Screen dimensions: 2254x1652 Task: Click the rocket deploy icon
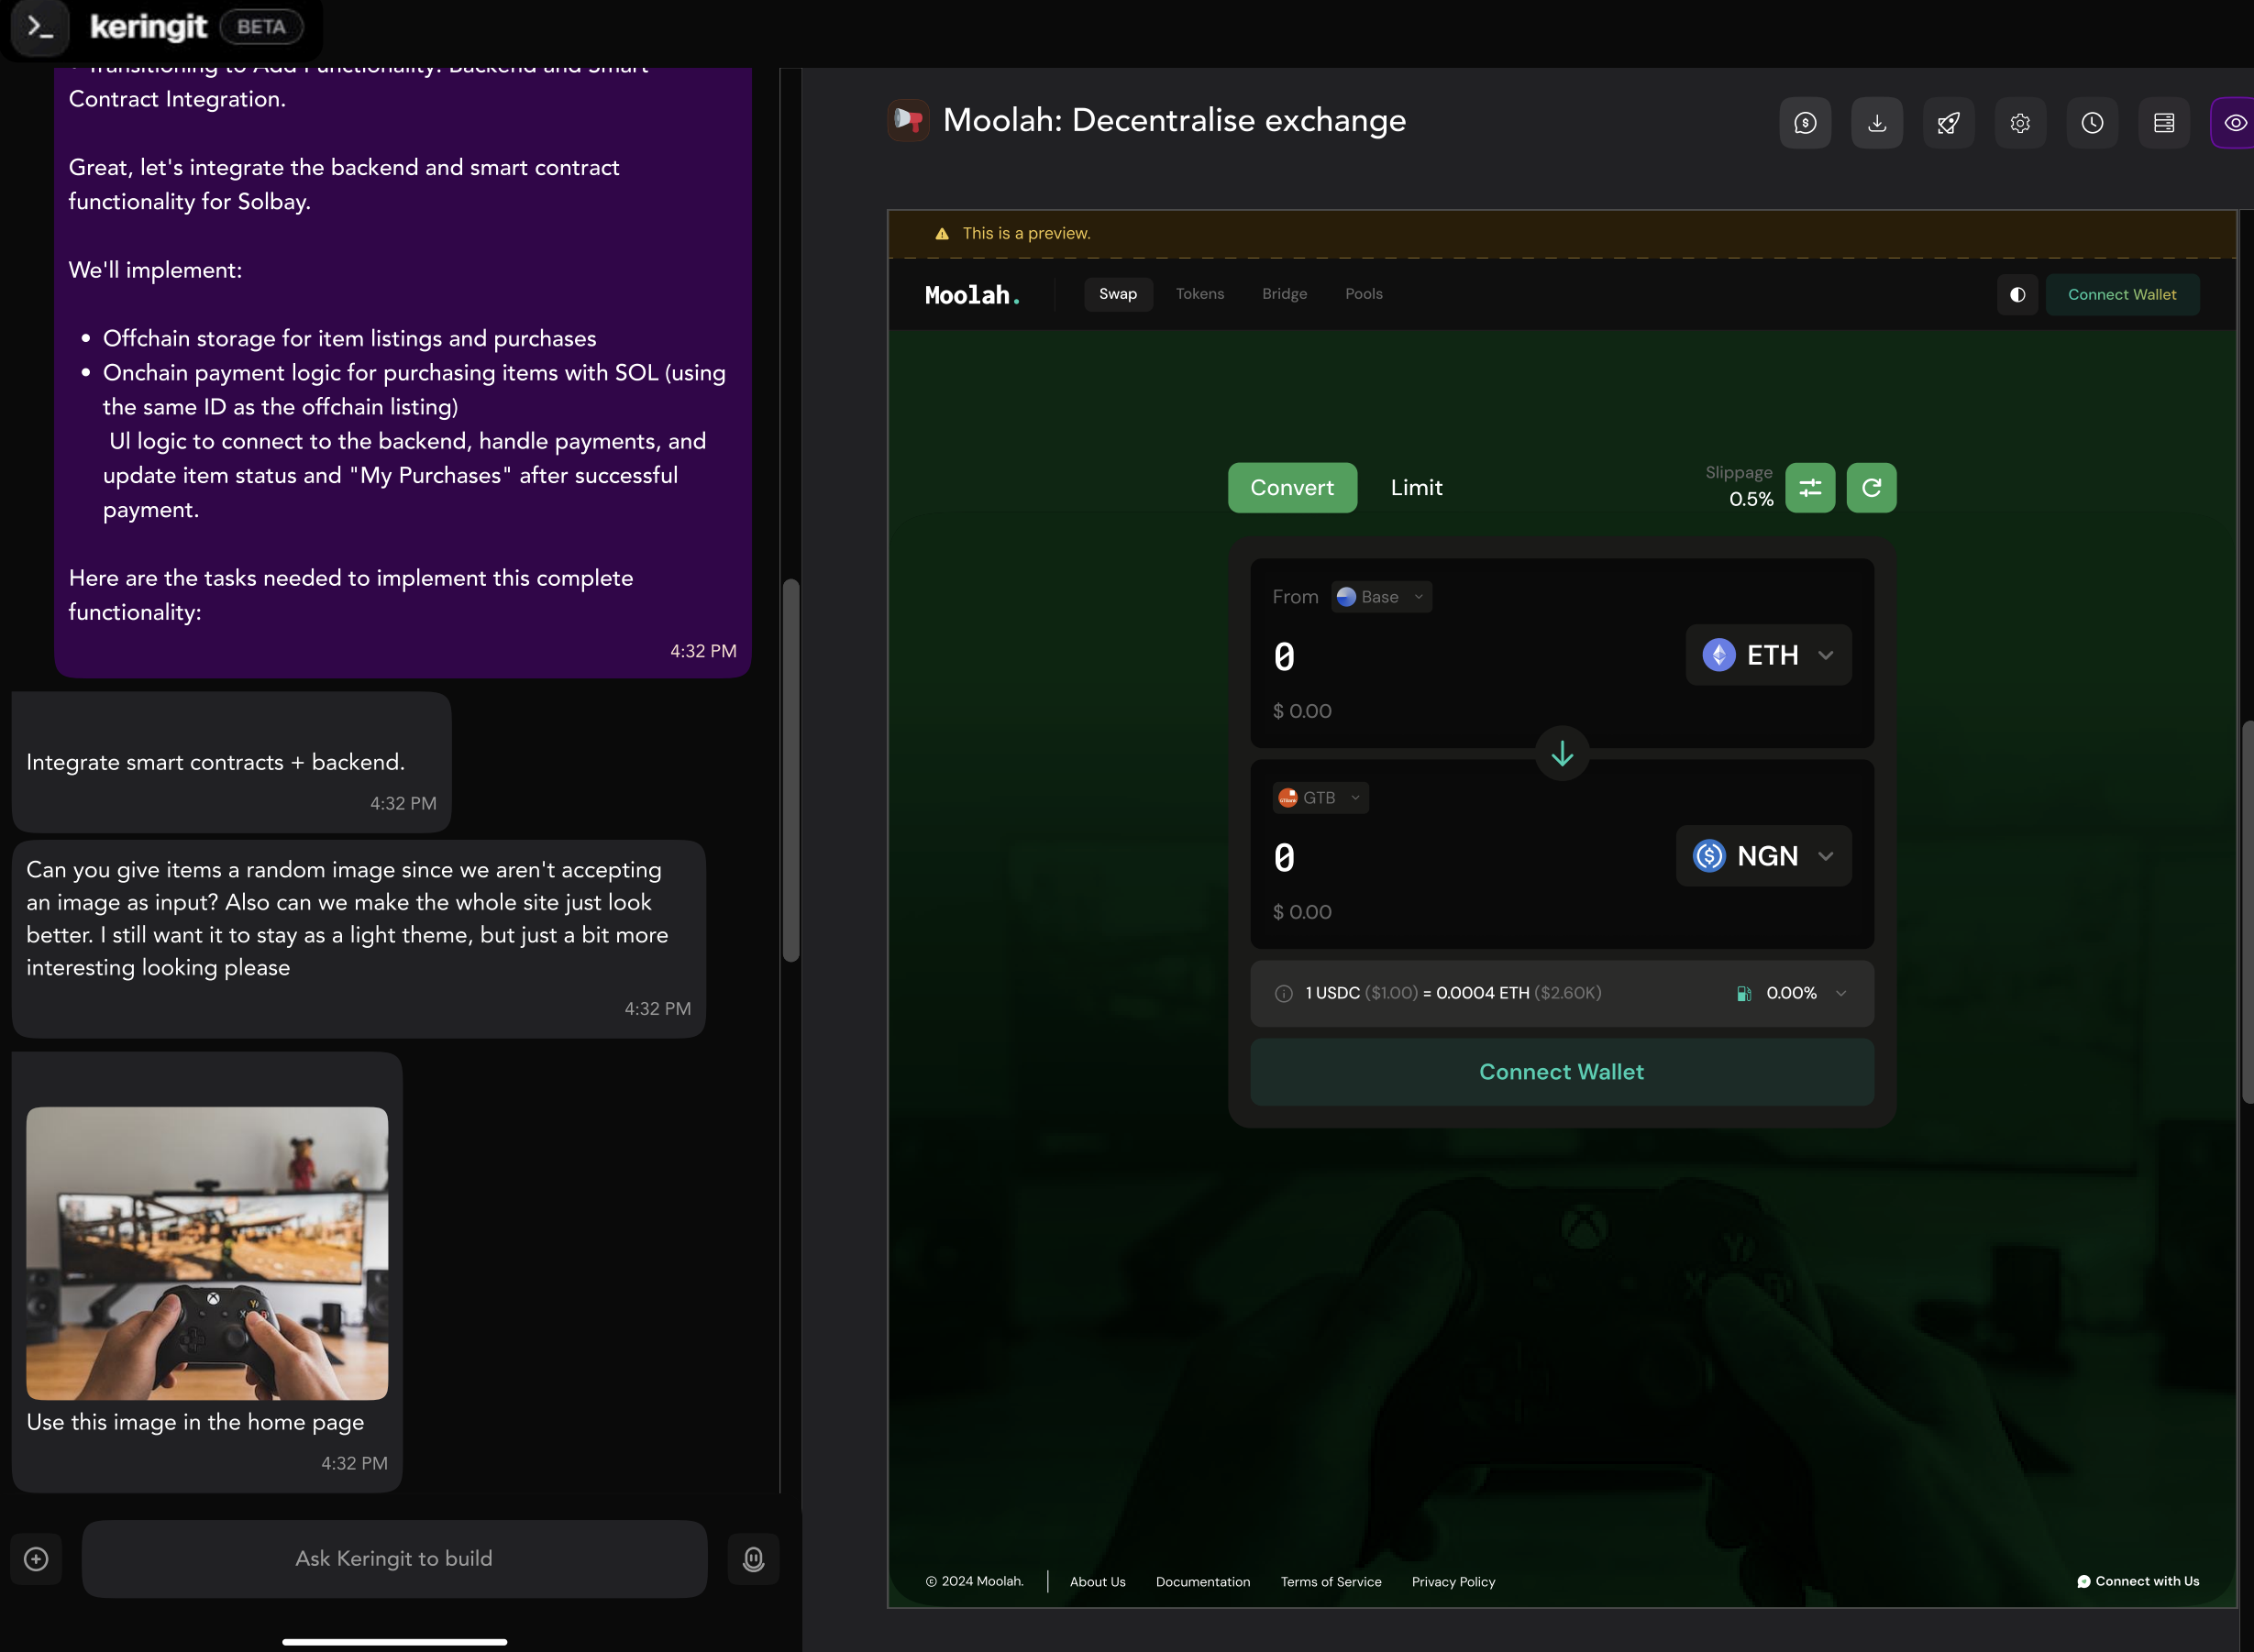(1948, 123)
